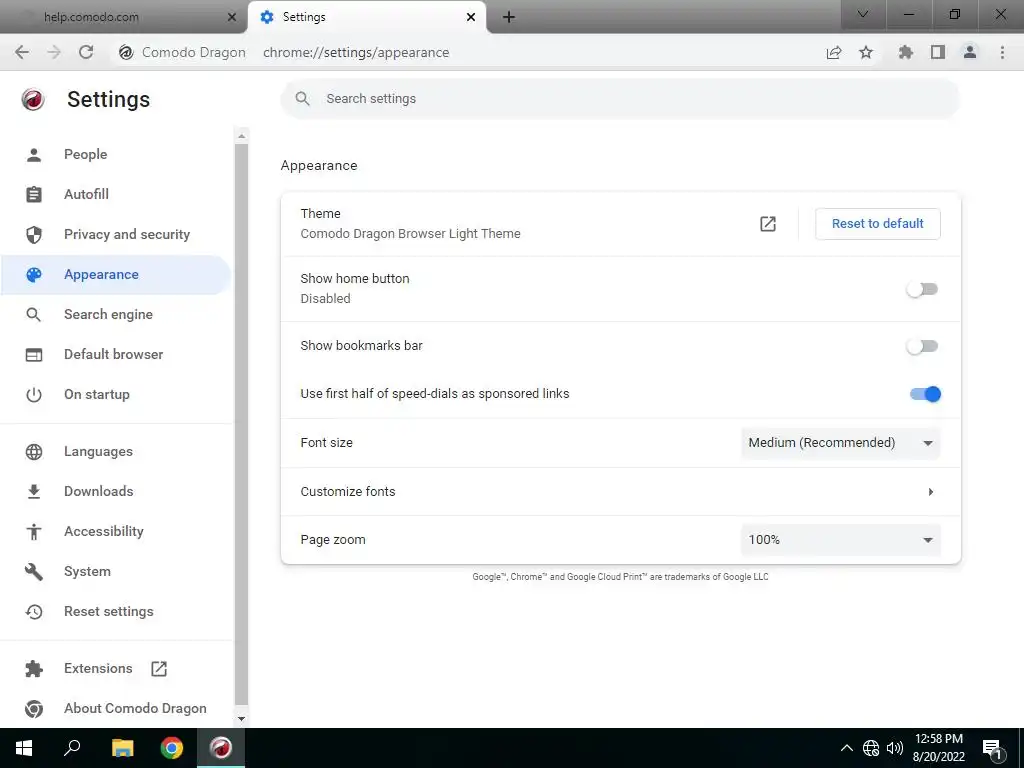Select the Settings tab
This screenshot has height=768, width=1024.
pos(366,17)
